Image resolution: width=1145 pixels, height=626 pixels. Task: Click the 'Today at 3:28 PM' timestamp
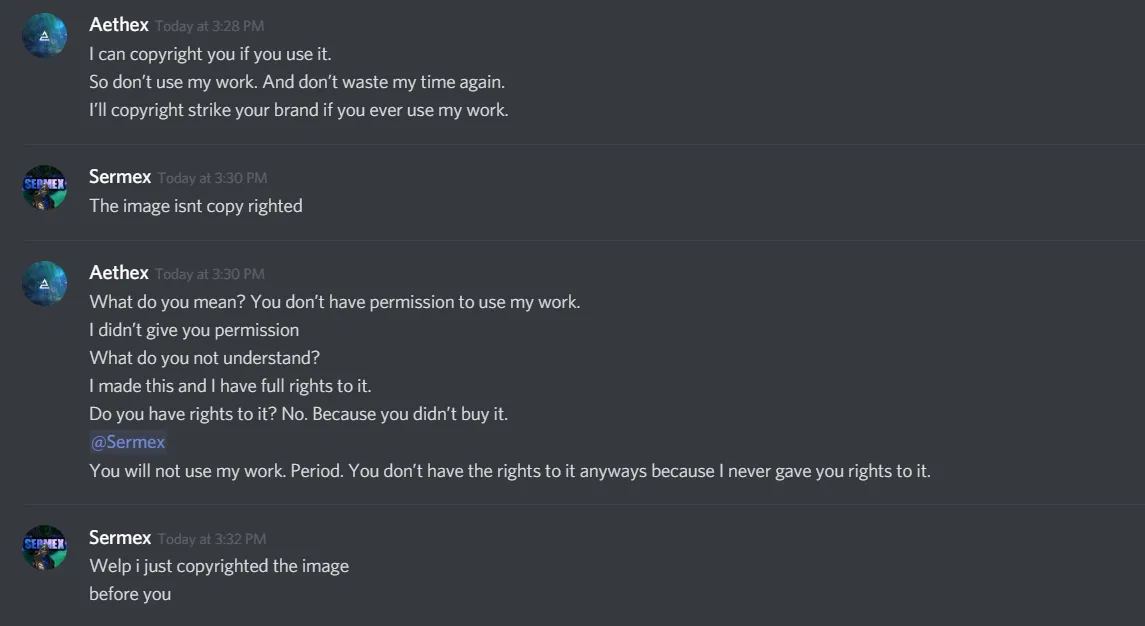[x=210, y=26]
